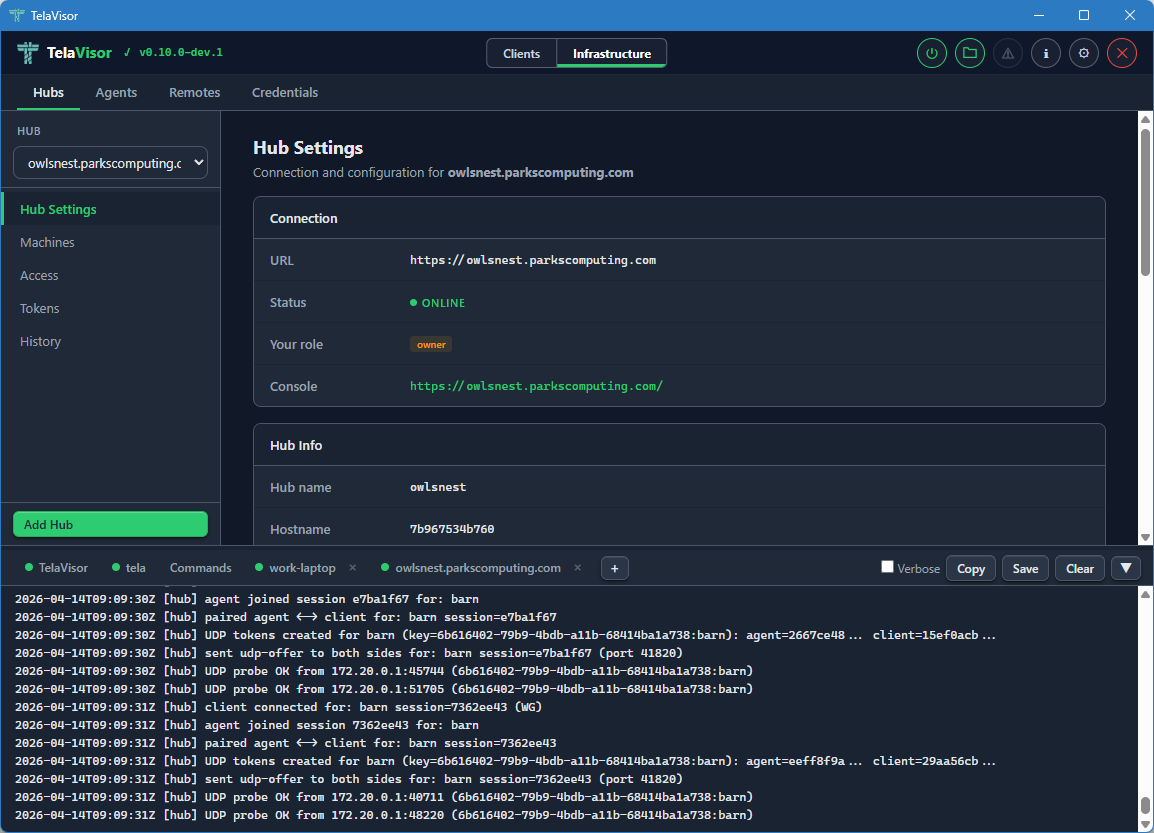The width and height of the screenshot is (1154, 833).
Task: Click the red X quit icon
Action: click(1122, 54)
